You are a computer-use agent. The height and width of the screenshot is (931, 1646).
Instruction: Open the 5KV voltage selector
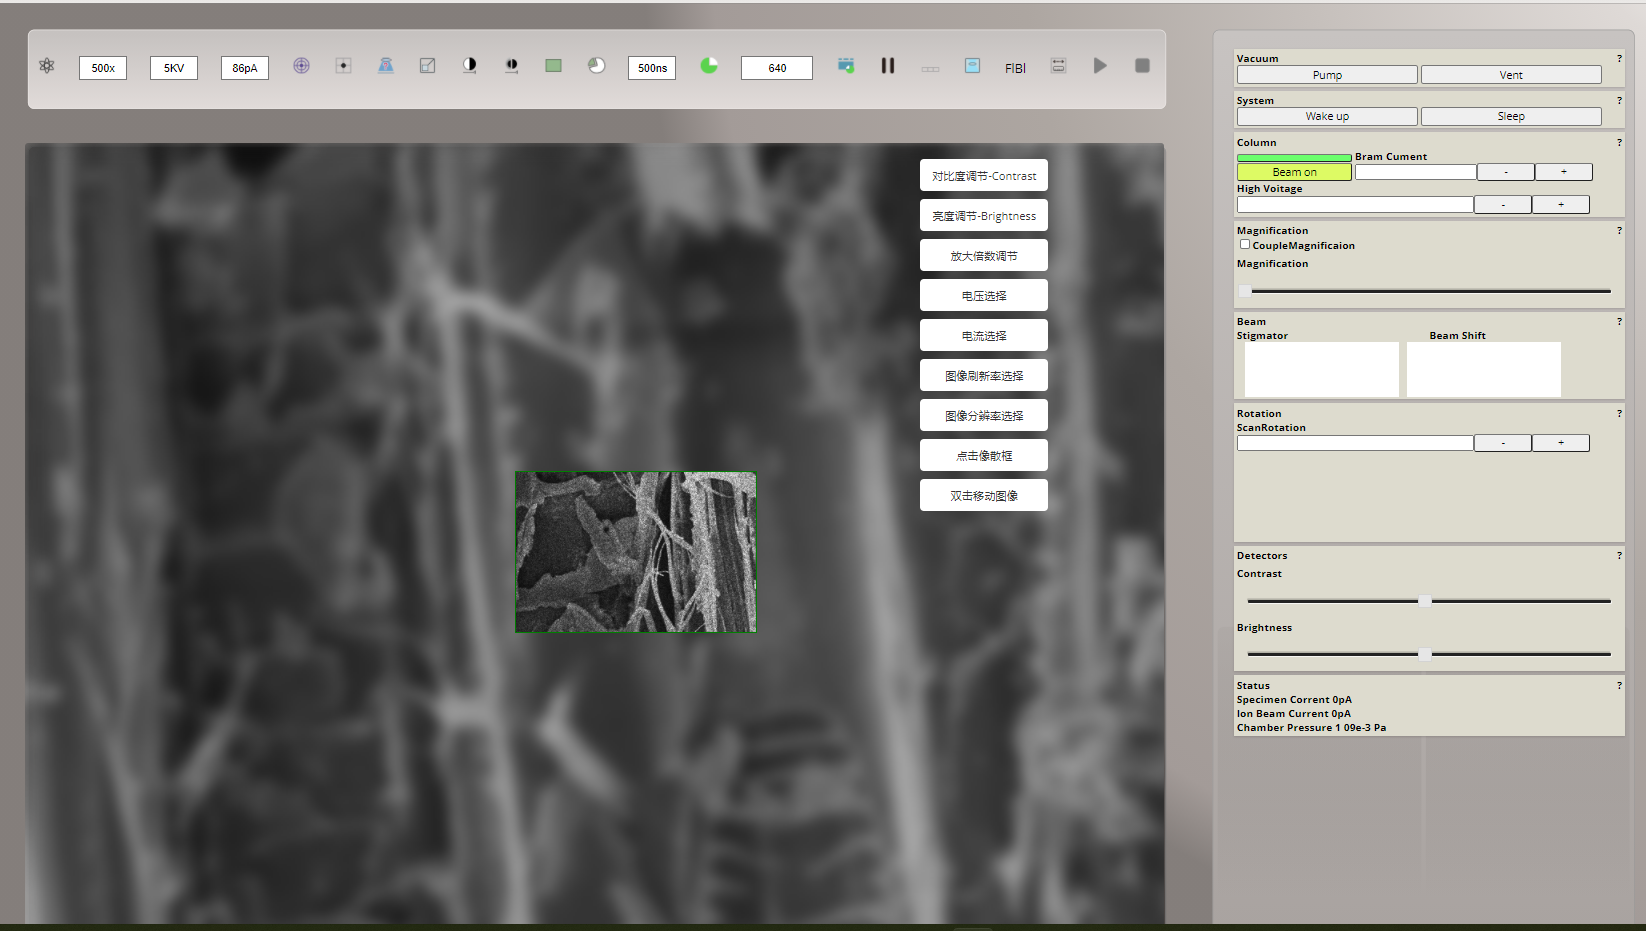pyautogui.click(x=174, y=68)
